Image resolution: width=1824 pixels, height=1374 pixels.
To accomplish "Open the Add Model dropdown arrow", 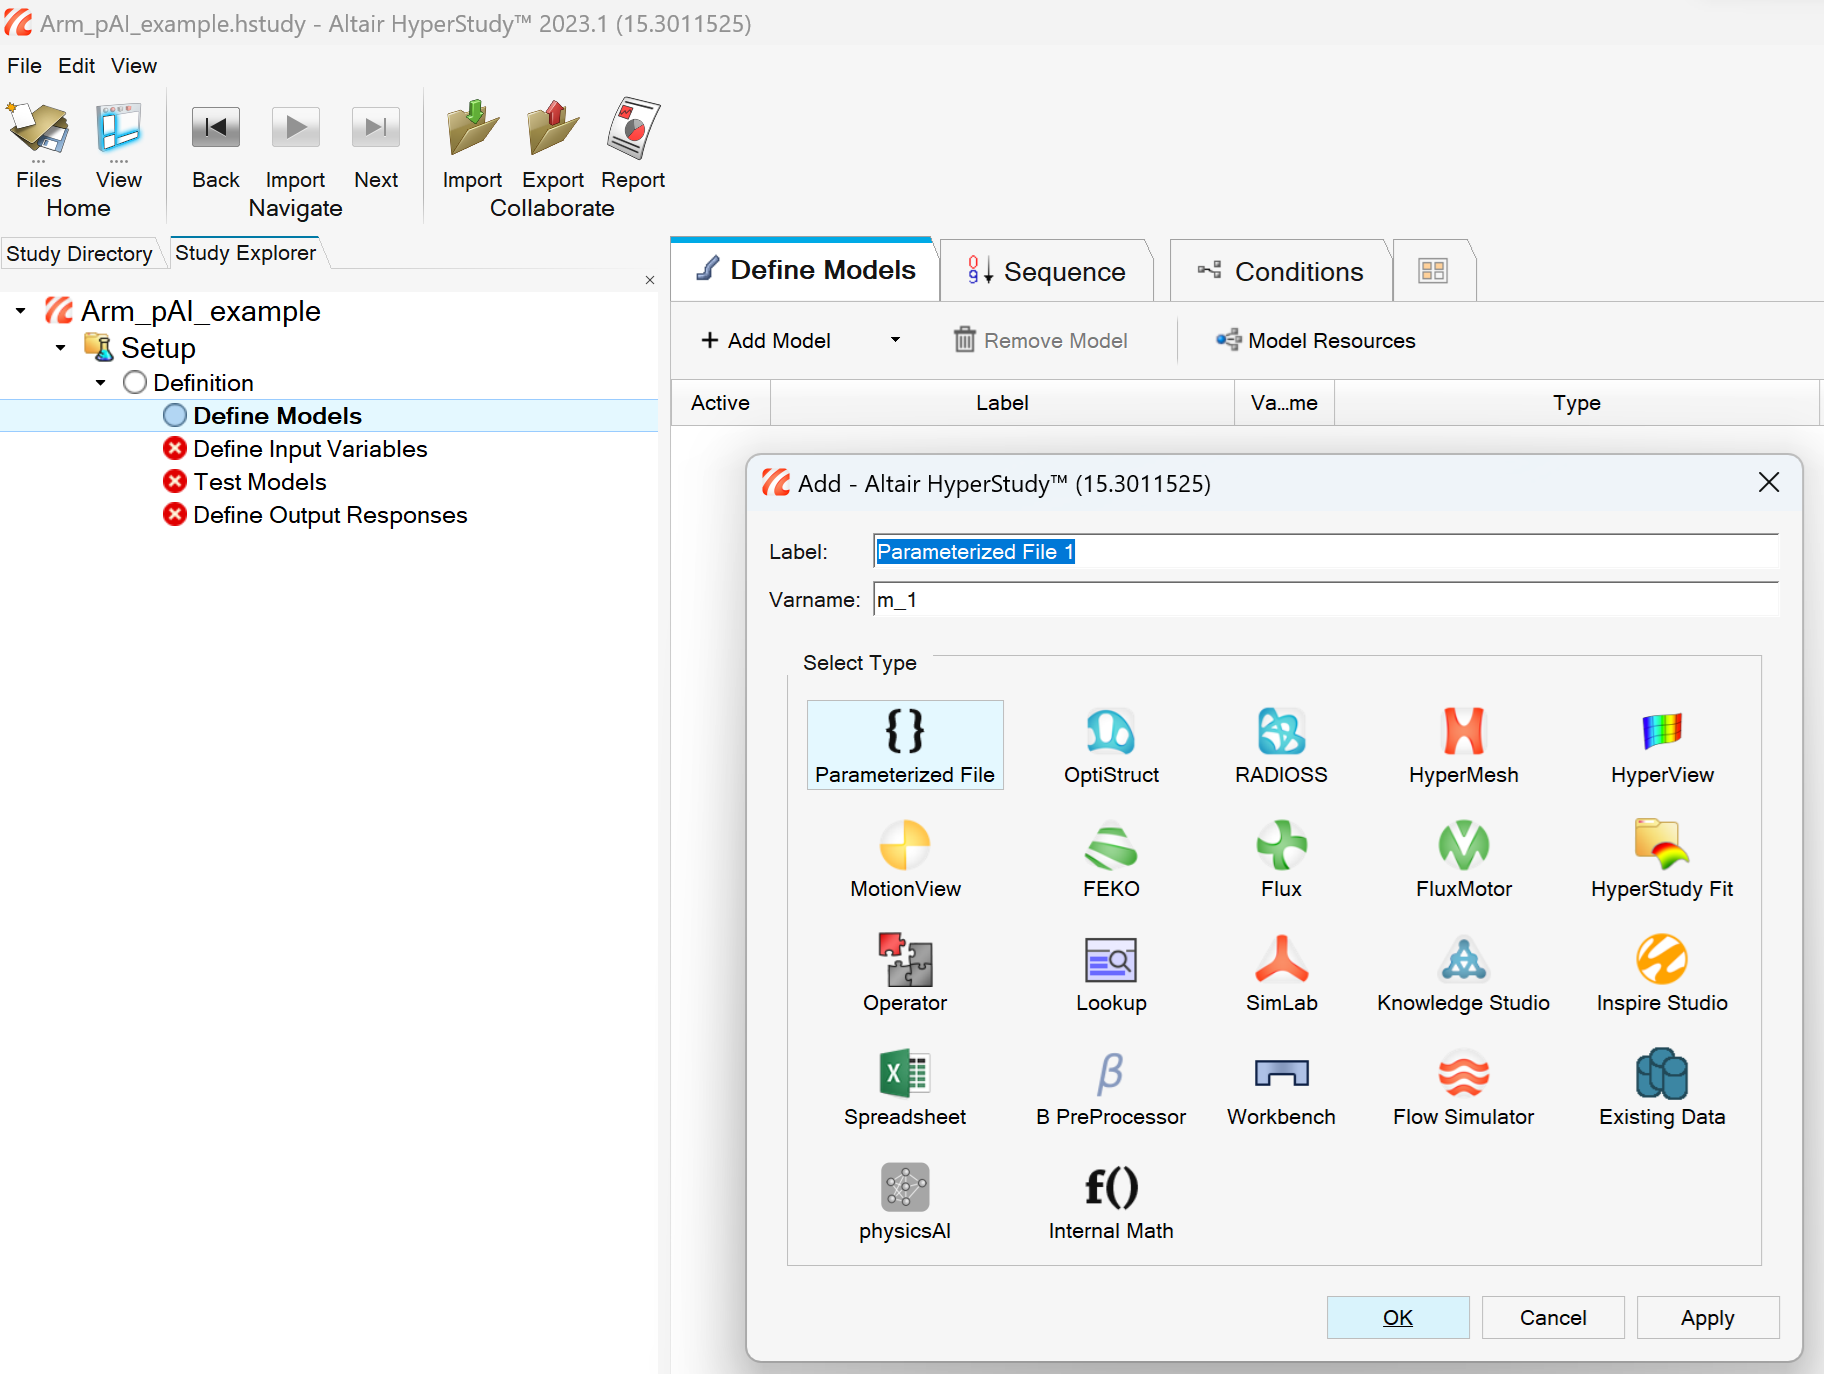I will pos(895,340).
